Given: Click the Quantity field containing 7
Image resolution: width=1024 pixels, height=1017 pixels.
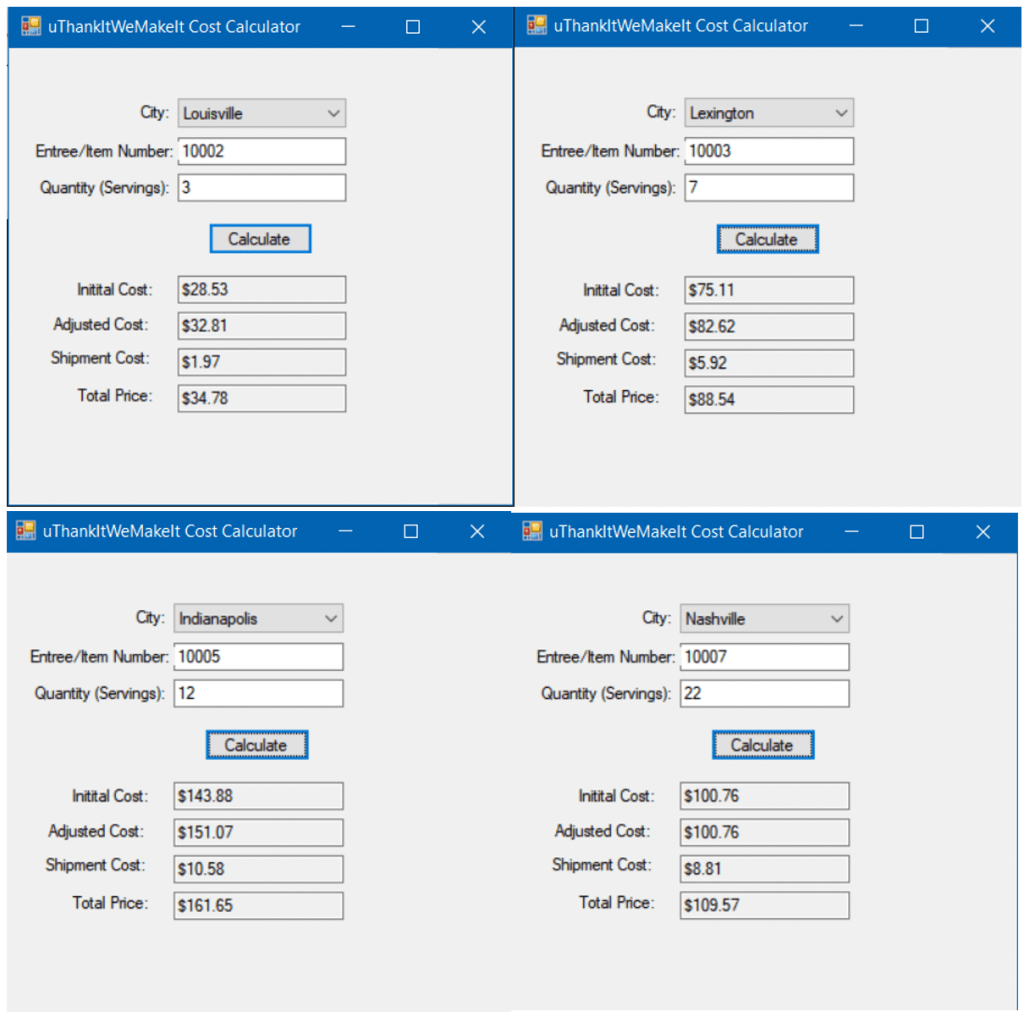Looking at the screenshot, I should (768, 187).
